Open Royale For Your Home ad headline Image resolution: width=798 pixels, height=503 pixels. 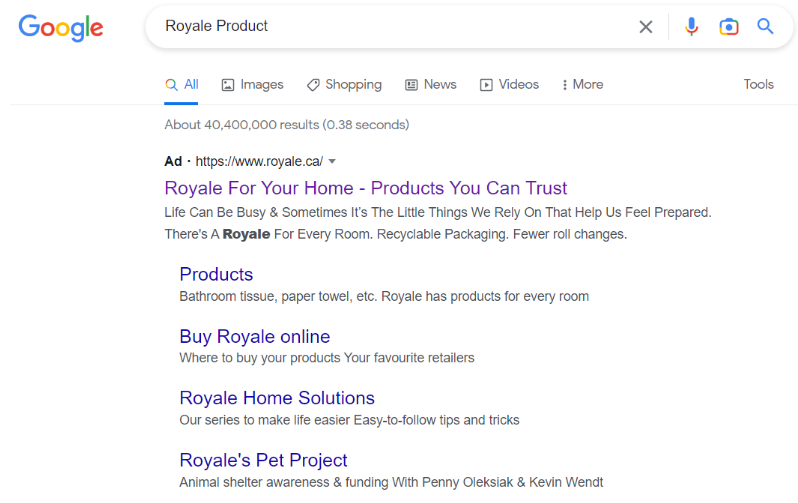365,188
